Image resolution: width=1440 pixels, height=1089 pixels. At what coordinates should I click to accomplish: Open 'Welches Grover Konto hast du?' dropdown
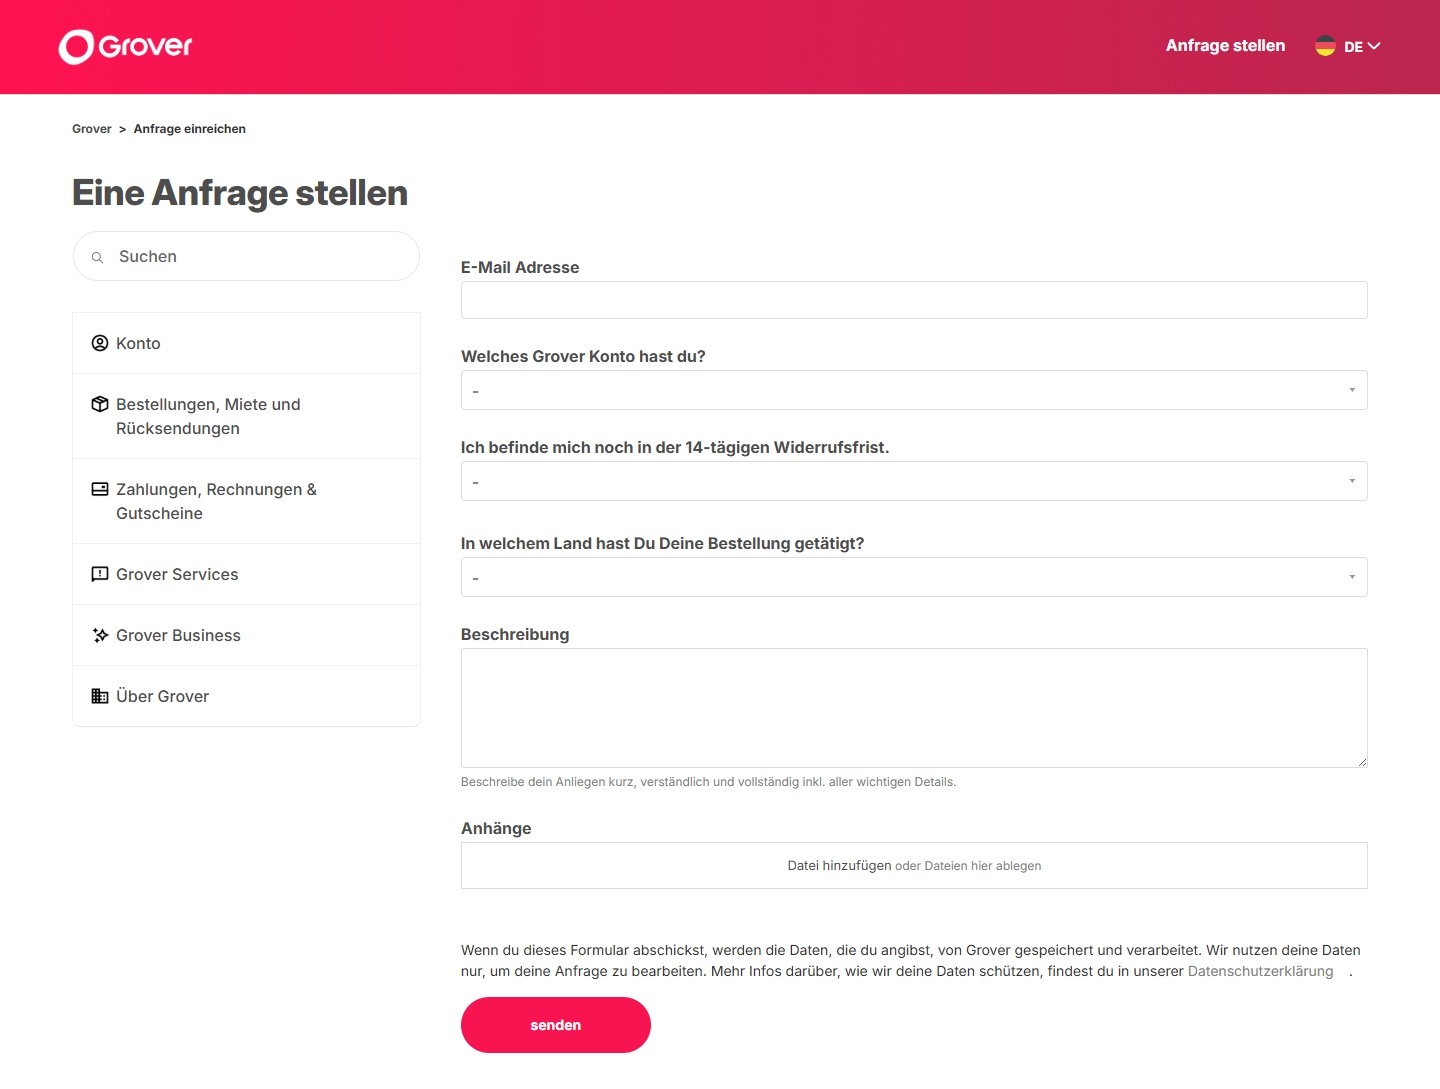tap(914, 390)
